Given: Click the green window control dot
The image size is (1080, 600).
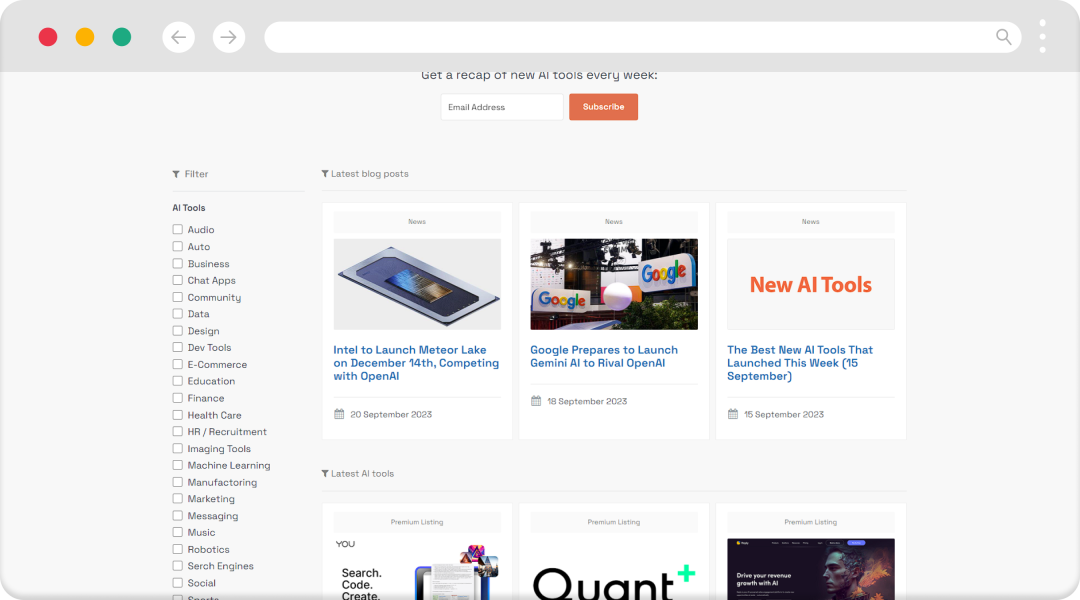Looking at the screenshot, I should pyautogui.click(x=122, y=37).
